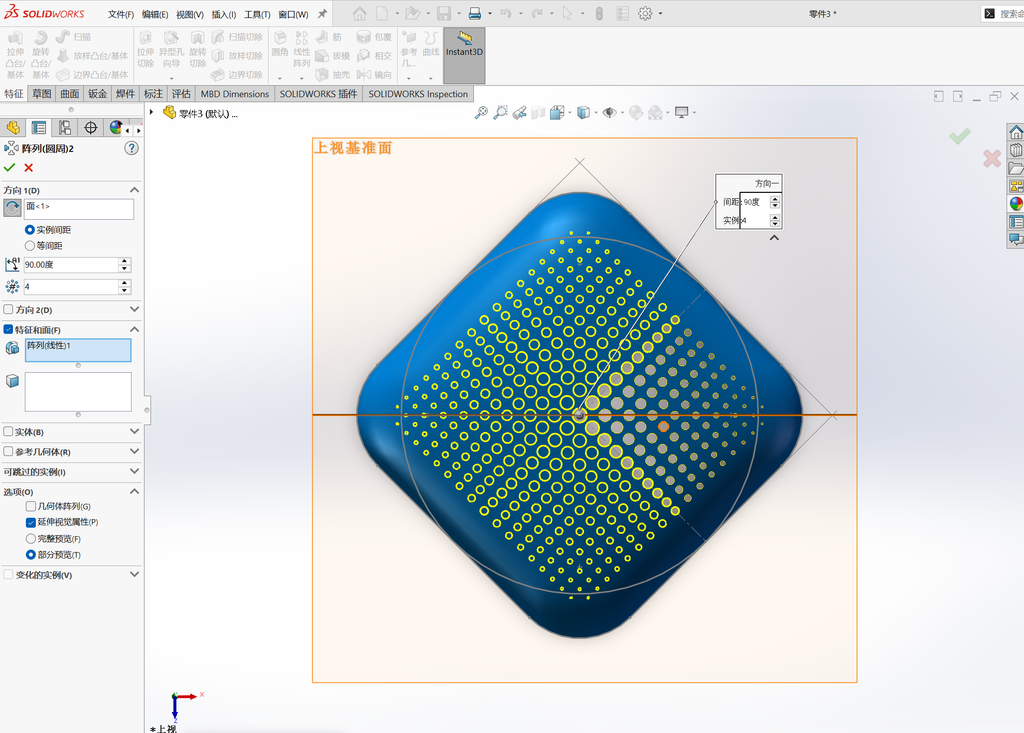Image resolution: width=1024 pixels, height=733 pixels.
Task: Cancel pattern with red X in PropertyManager
Action: click(29, 168)
